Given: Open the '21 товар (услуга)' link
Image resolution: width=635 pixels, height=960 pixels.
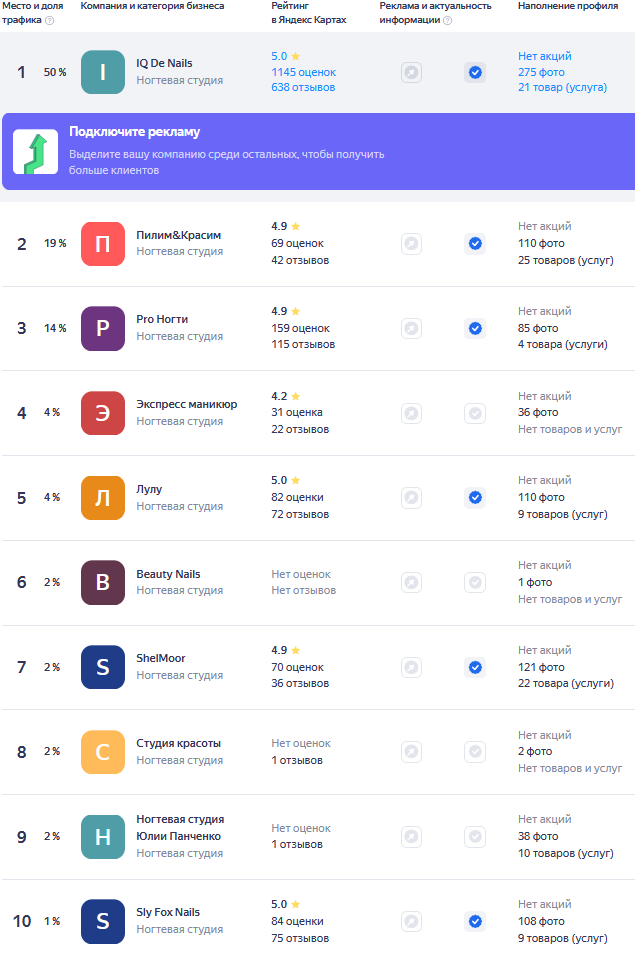Looking at the screenshot, I should pos(563,88).
